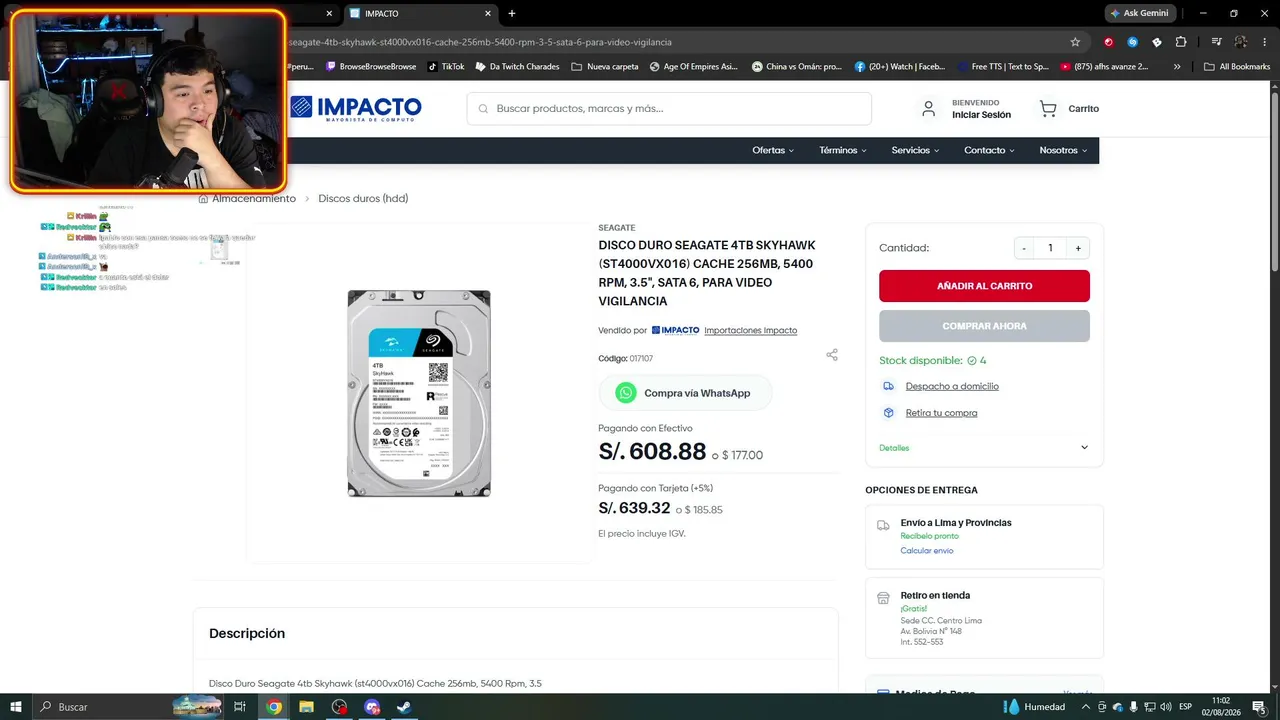Click Añadir al carrito button
Viewport: 1280px width, 720px height.
[x=984, y=286]
